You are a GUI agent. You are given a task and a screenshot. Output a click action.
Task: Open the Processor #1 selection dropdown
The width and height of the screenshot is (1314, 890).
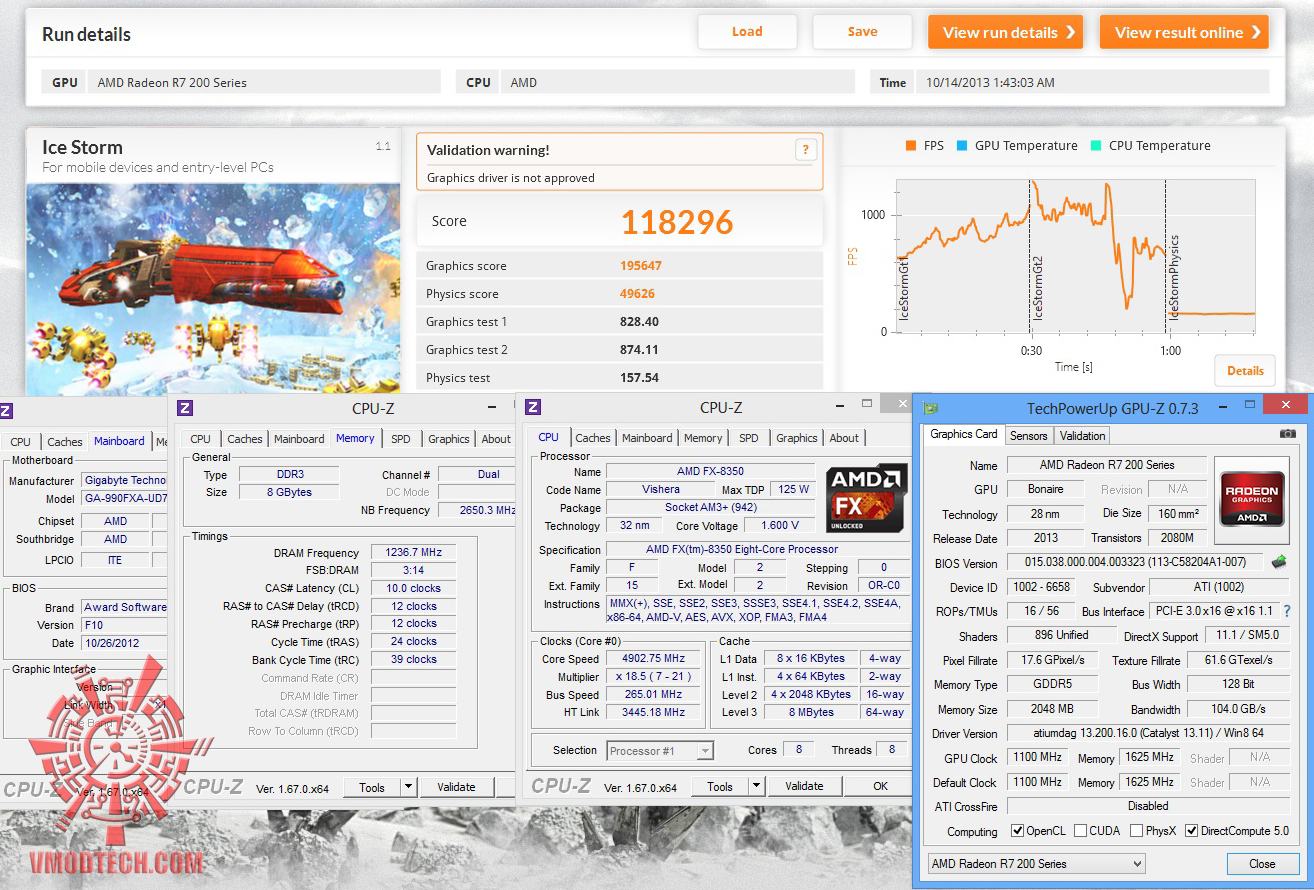660,751
